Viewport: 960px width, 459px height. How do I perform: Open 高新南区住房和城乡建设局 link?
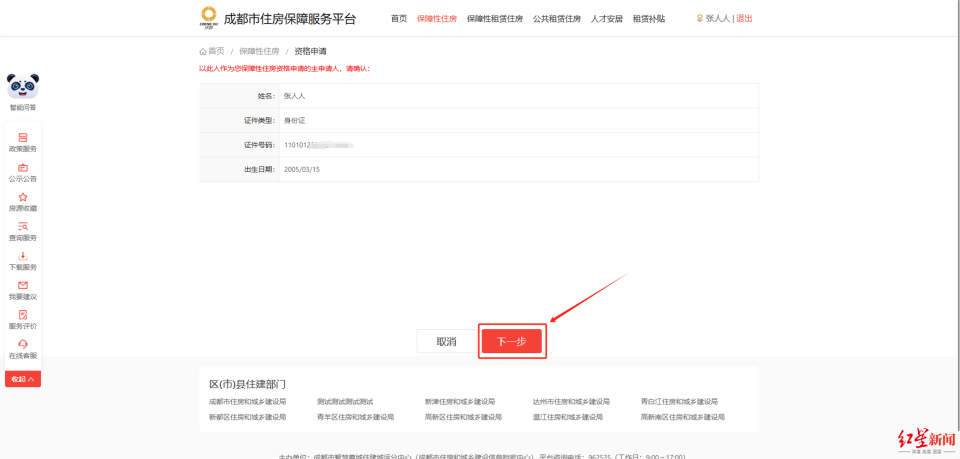point(683,417)
